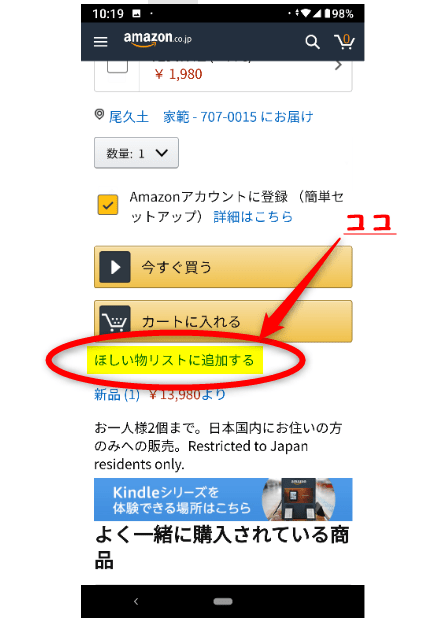Open the Kindleシリーズを体験できる場所 banner
The image size is (437, 635).
click(x=223, y=499)
